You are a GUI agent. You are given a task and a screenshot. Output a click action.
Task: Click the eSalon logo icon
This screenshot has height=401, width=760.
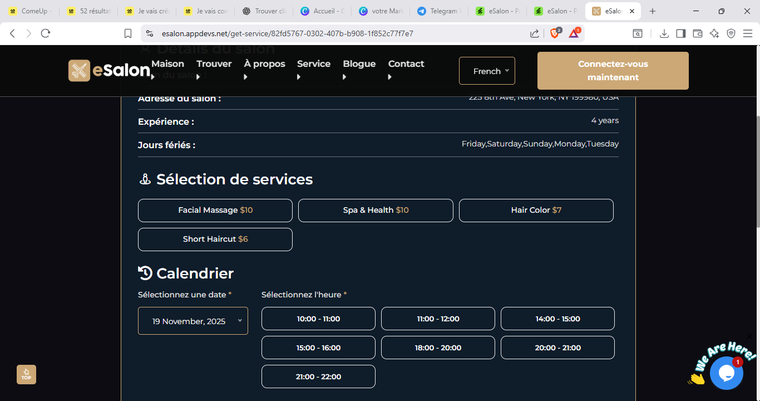click(x=80, y=71)
